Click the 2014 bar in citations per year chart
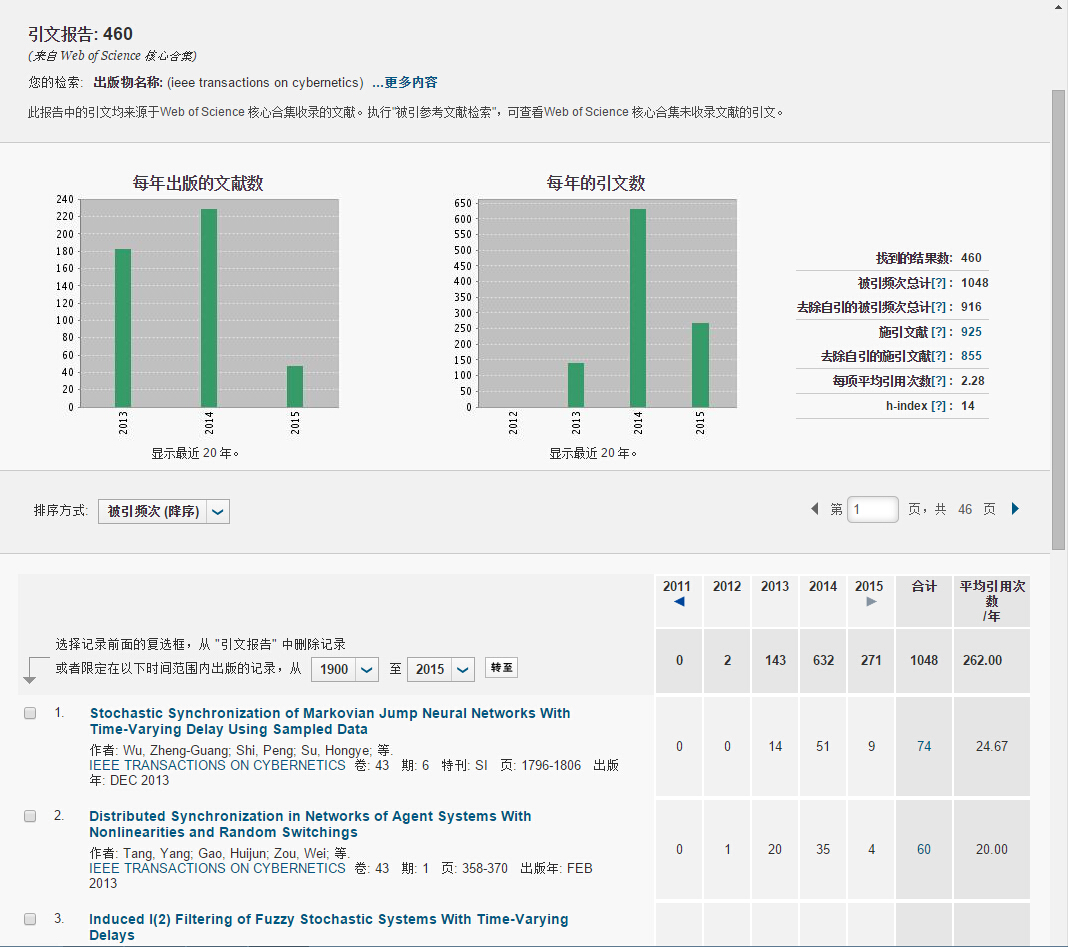The image size is (1068, 947). pyautogui.click(x=638, y=308)
